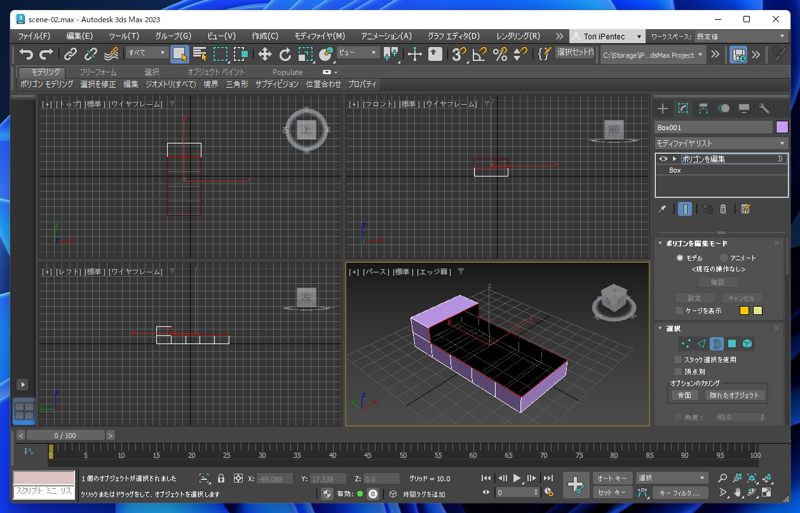Screen dimensions: 800x513
Task: Click the Rectangular Selection Region icon
Action: 220,54
